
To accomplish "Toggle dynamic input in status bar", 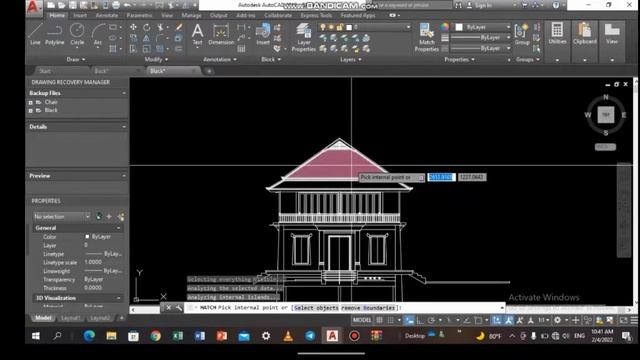I will tap(409, 320).
